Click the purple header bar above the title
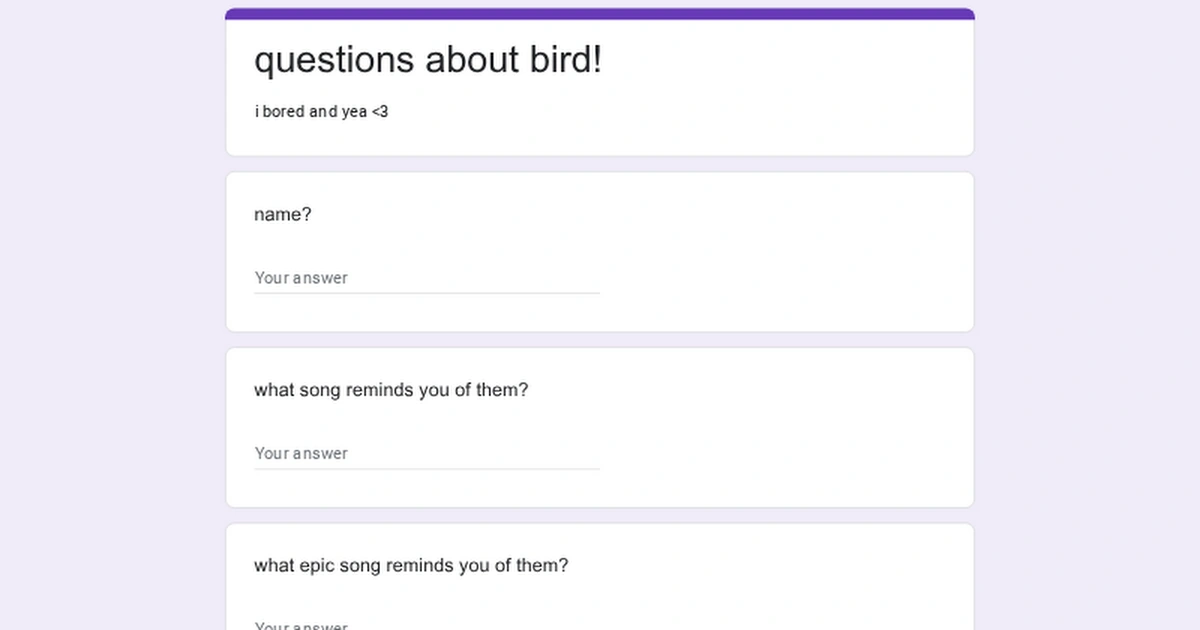 (598, 12)
